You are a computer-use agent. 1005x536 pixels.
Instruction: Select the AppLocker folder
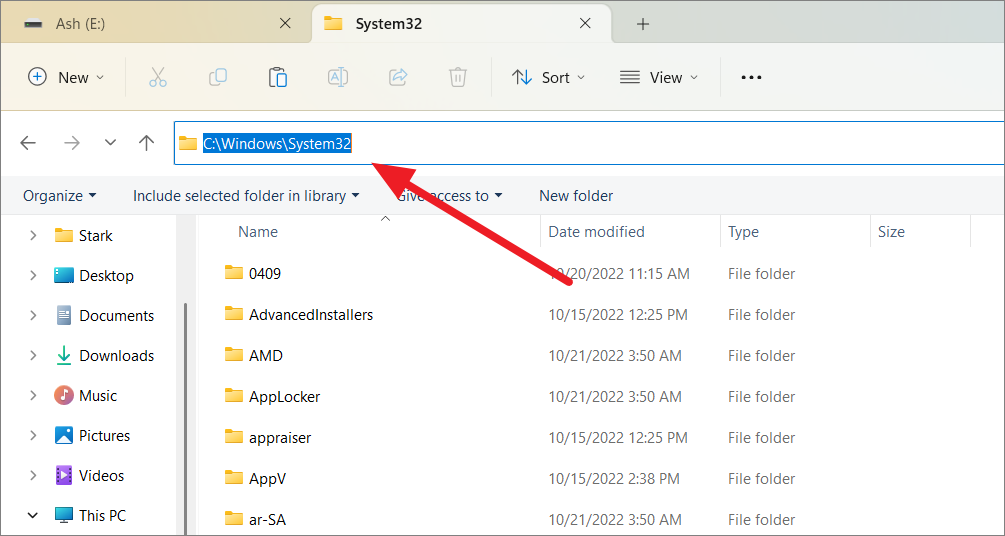(x=285, y=397)
